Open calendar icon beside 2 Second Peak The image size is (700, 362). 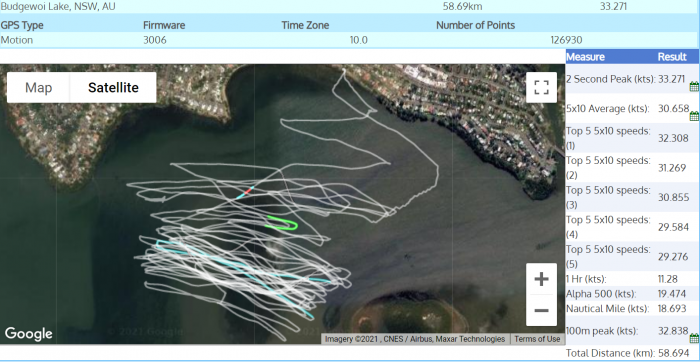(x=694, y=87)
